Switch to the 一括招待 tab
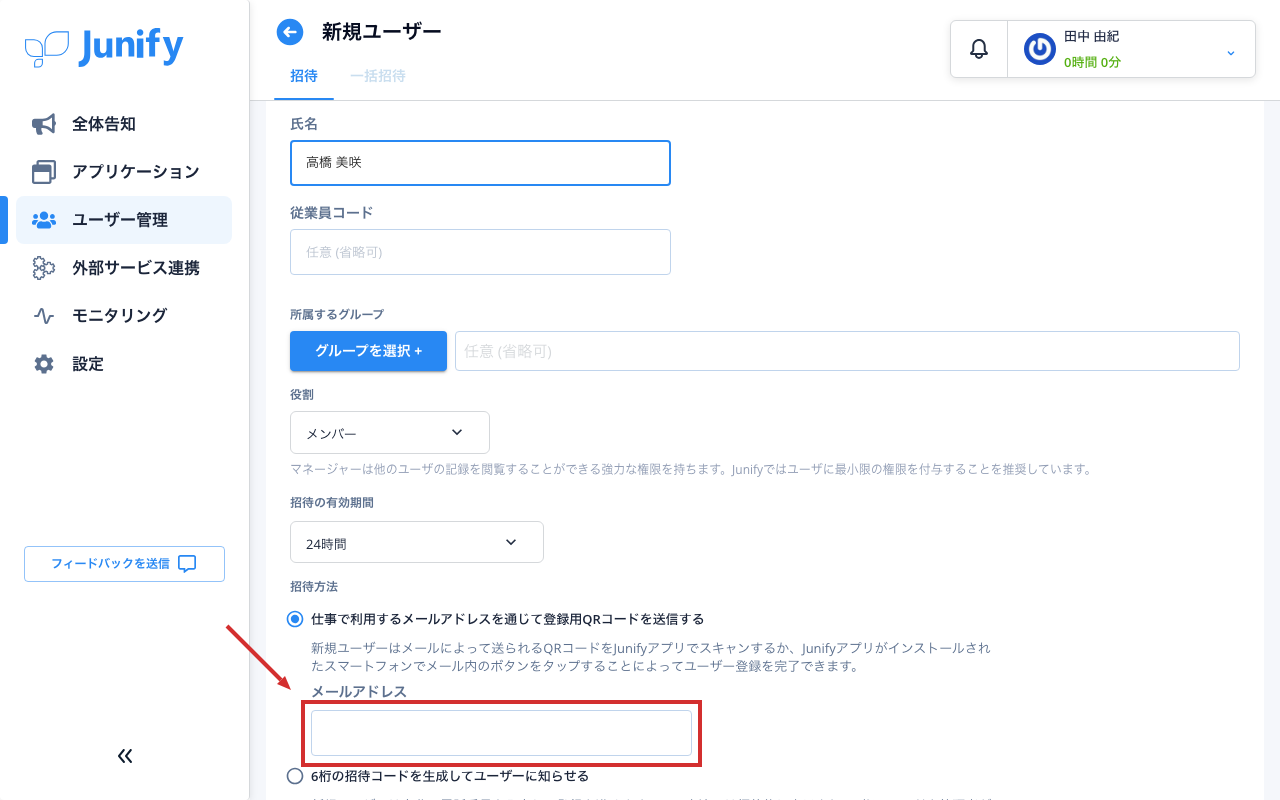 tap(378, 76)
